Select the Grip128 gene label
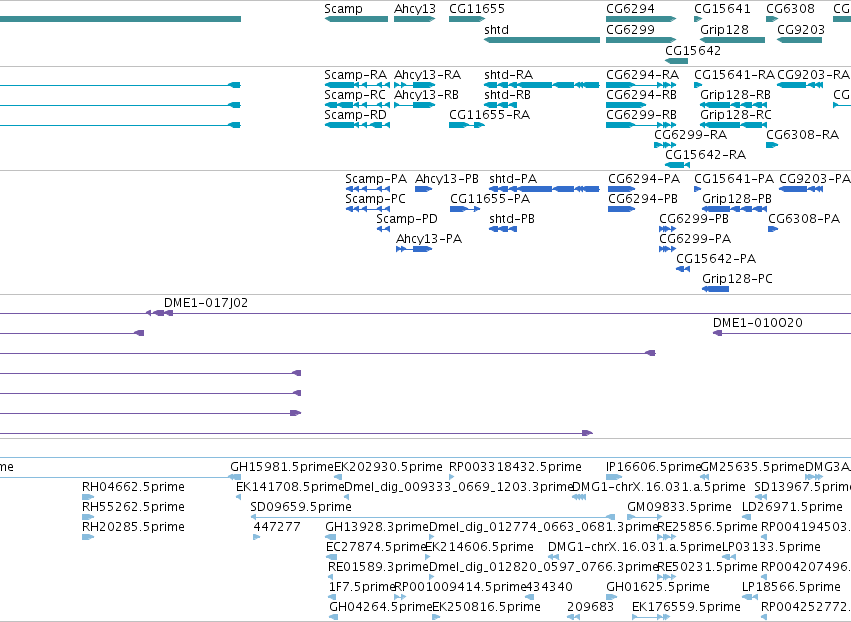 pos(724,29)
